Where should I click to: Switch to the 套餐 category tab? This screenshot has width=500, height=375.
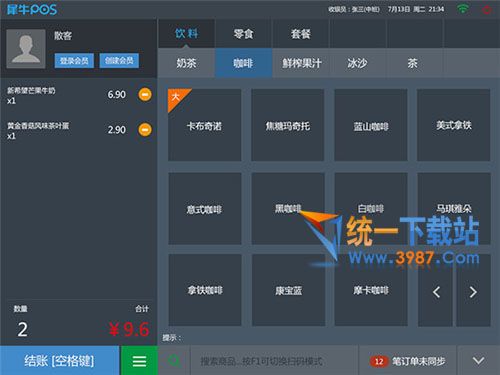(301, 34)
